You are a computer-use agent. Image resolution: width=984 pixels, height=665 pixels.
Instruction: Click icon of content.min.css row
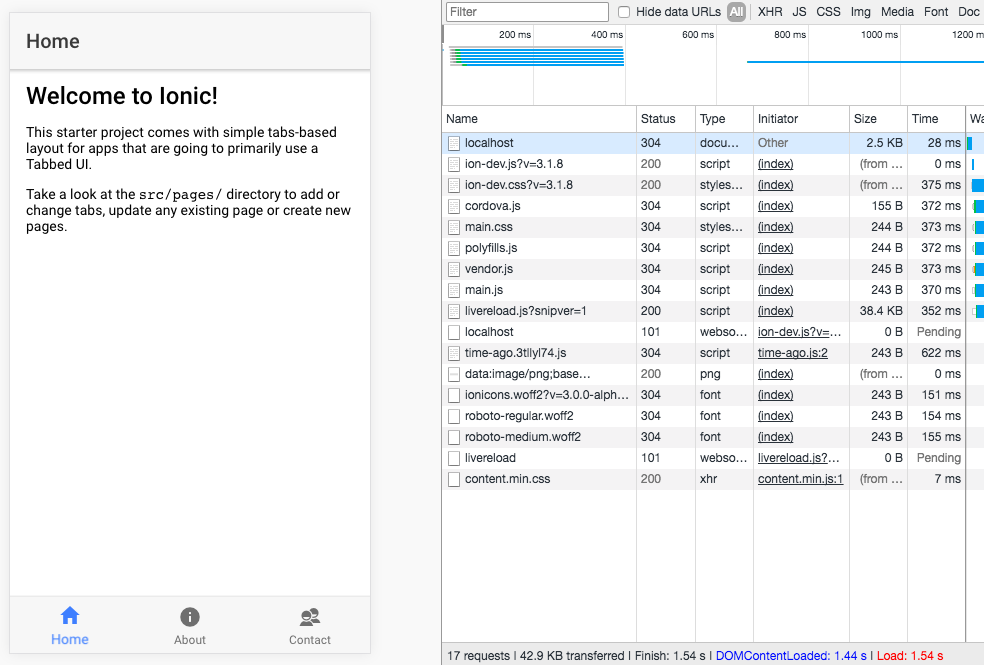454,479
